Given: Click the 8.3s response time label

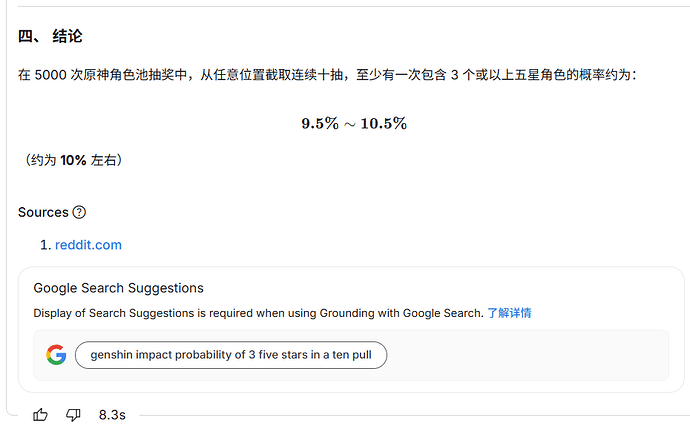Looking at the screenshot, I should click(112, 415).
